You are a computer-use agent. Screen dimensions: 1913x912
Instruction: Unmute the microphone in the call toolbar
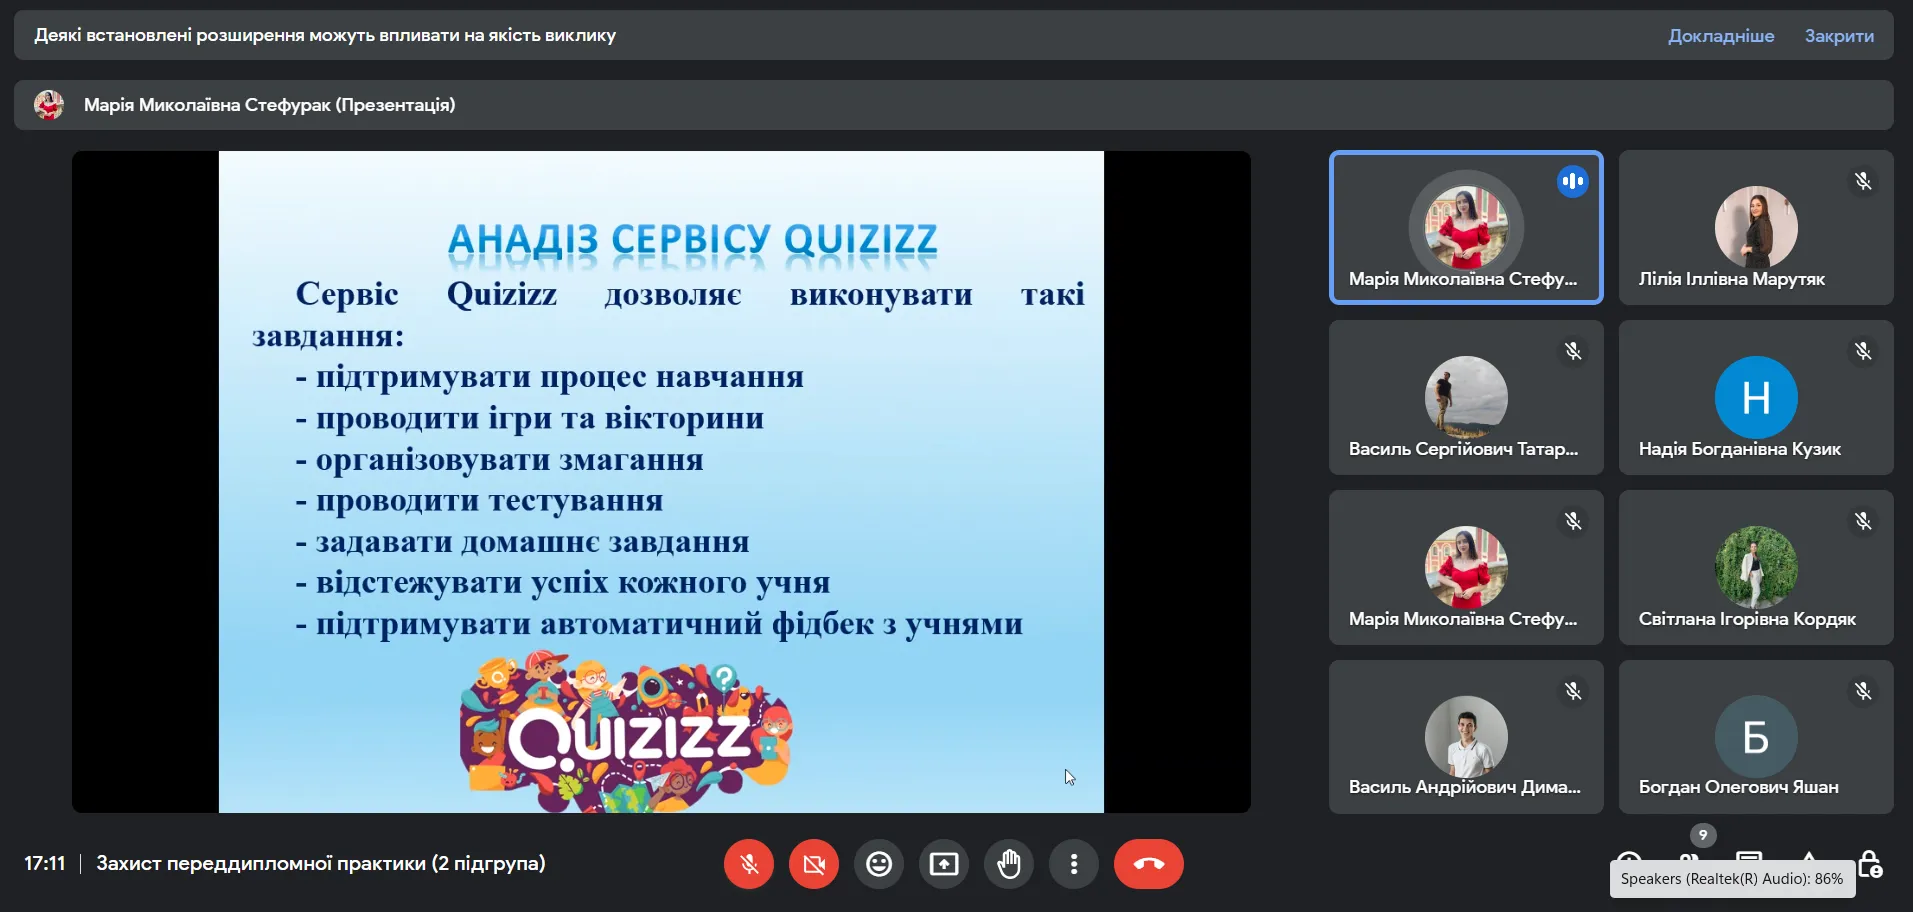coord(749,864)
